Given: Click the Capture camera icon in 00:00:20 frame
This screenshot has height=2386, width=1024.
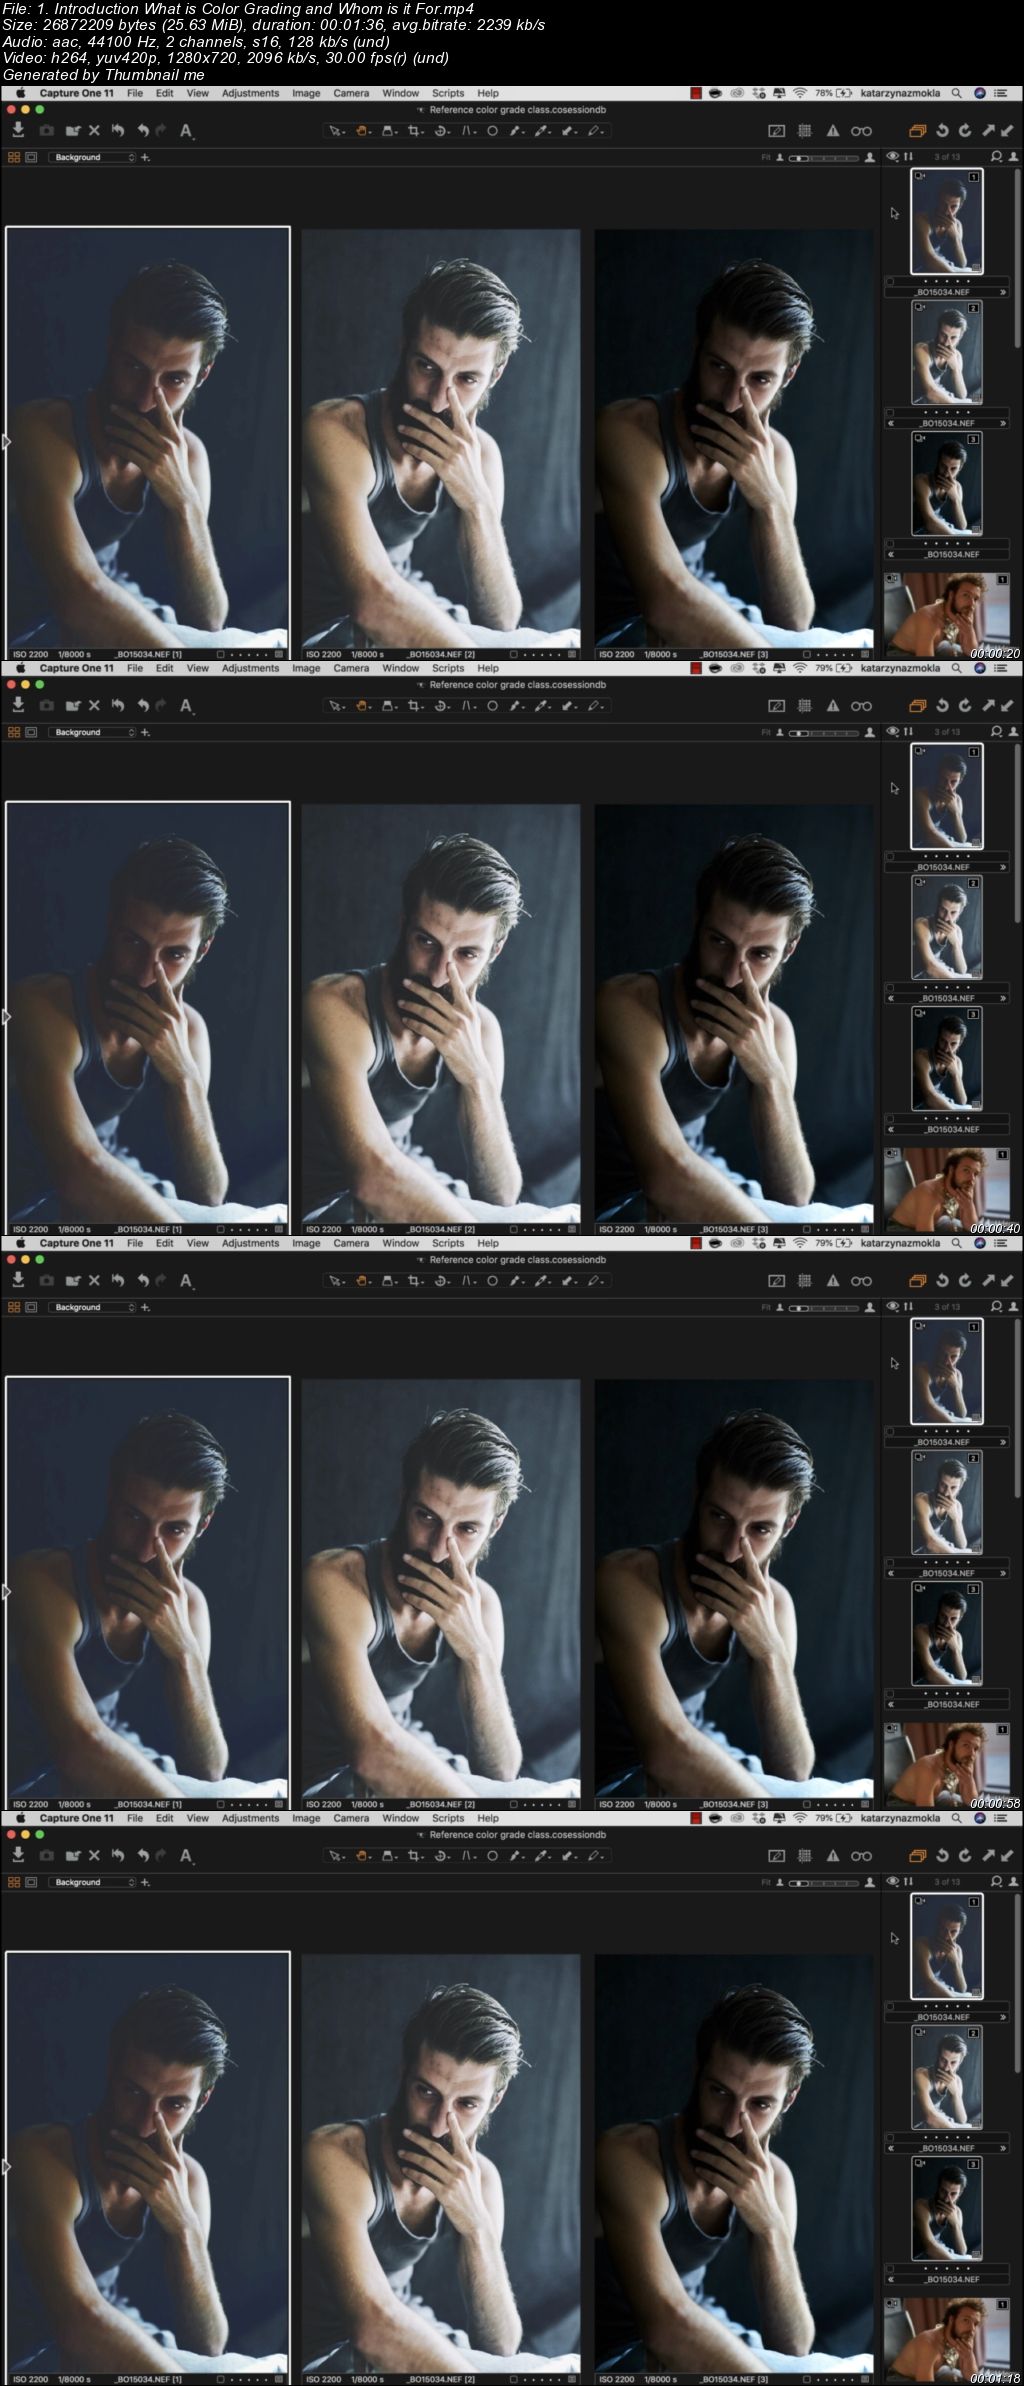Looking at the screenshot, I should click(46, 130).
